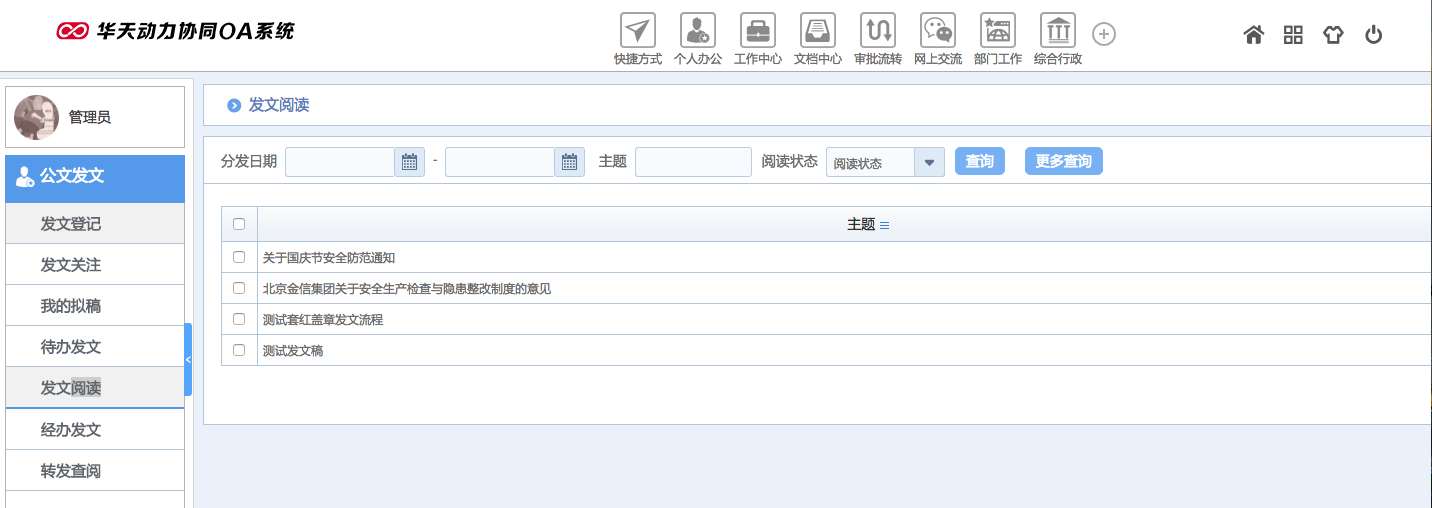Viewport: 1432px width, 508px height.
Task: Select 经办发文 in the sidebar
Action: point(95,430)
